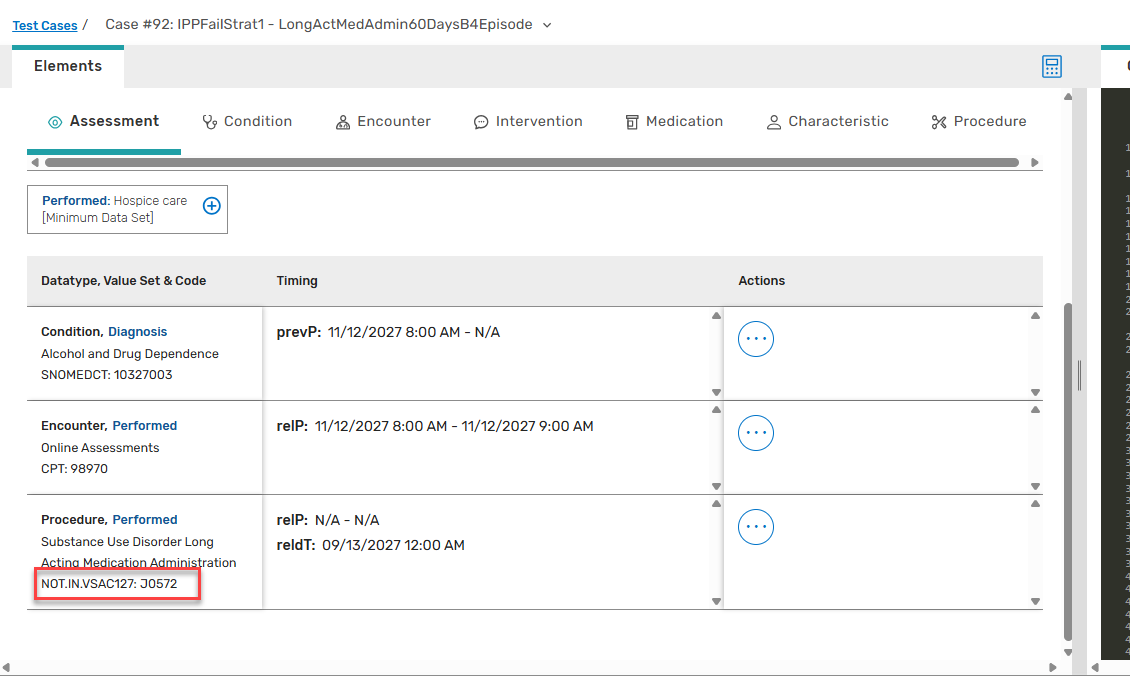Select the Characteristic category
Screen dimensions: 1130x682
(x=827, y=122)
